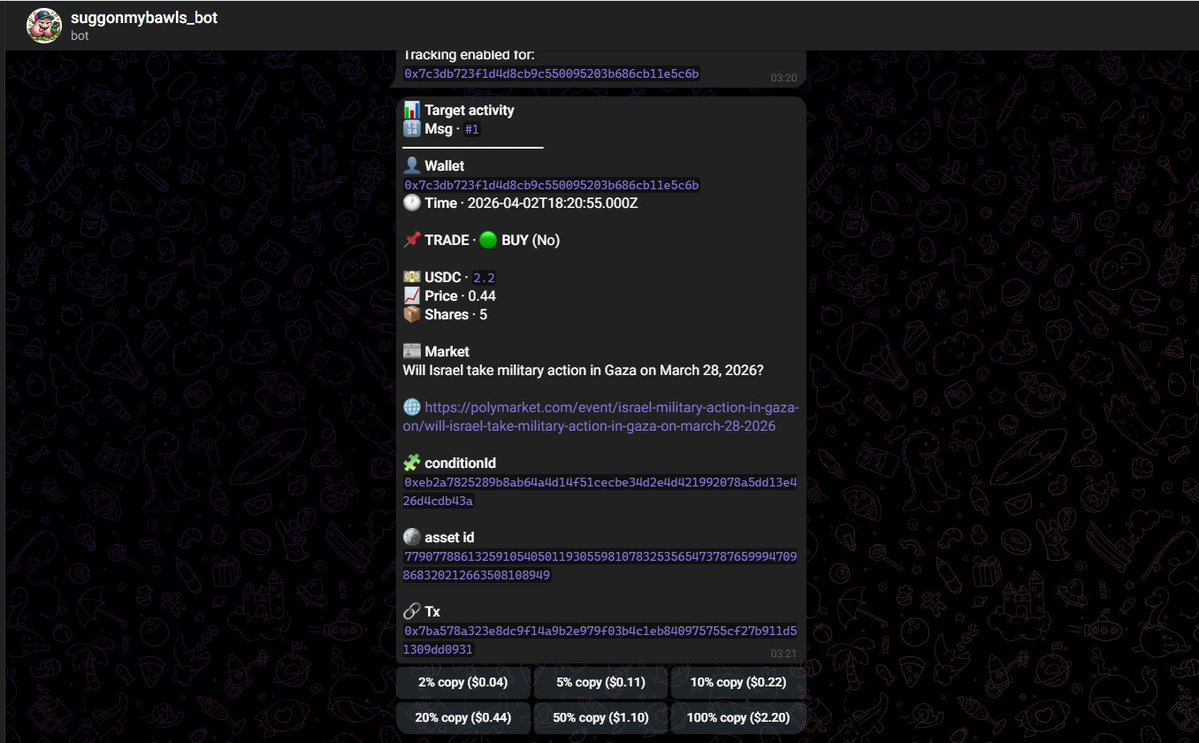This screenshot has height=743, width=1199.
Task: Click the Msg number #1
Action: [472, 129]
